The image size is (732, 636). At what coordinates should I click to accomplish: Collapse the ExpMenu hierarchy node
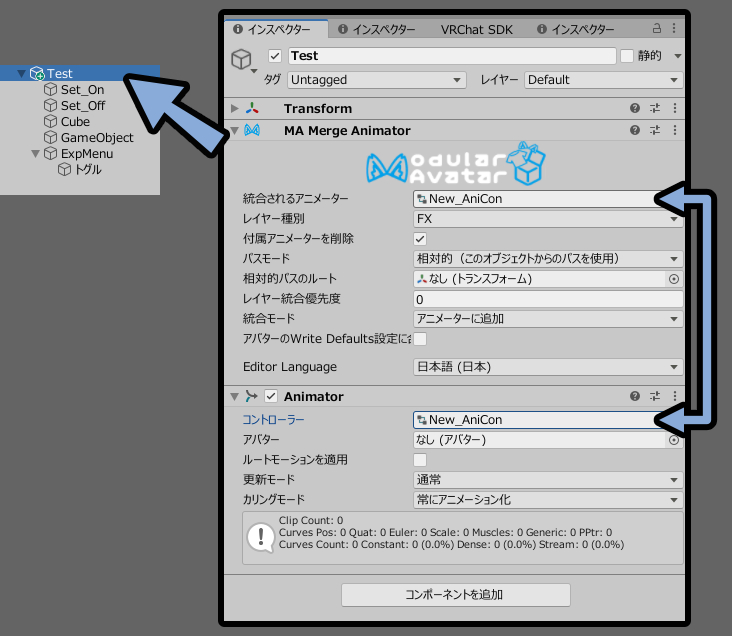click(x=35, y=154)
